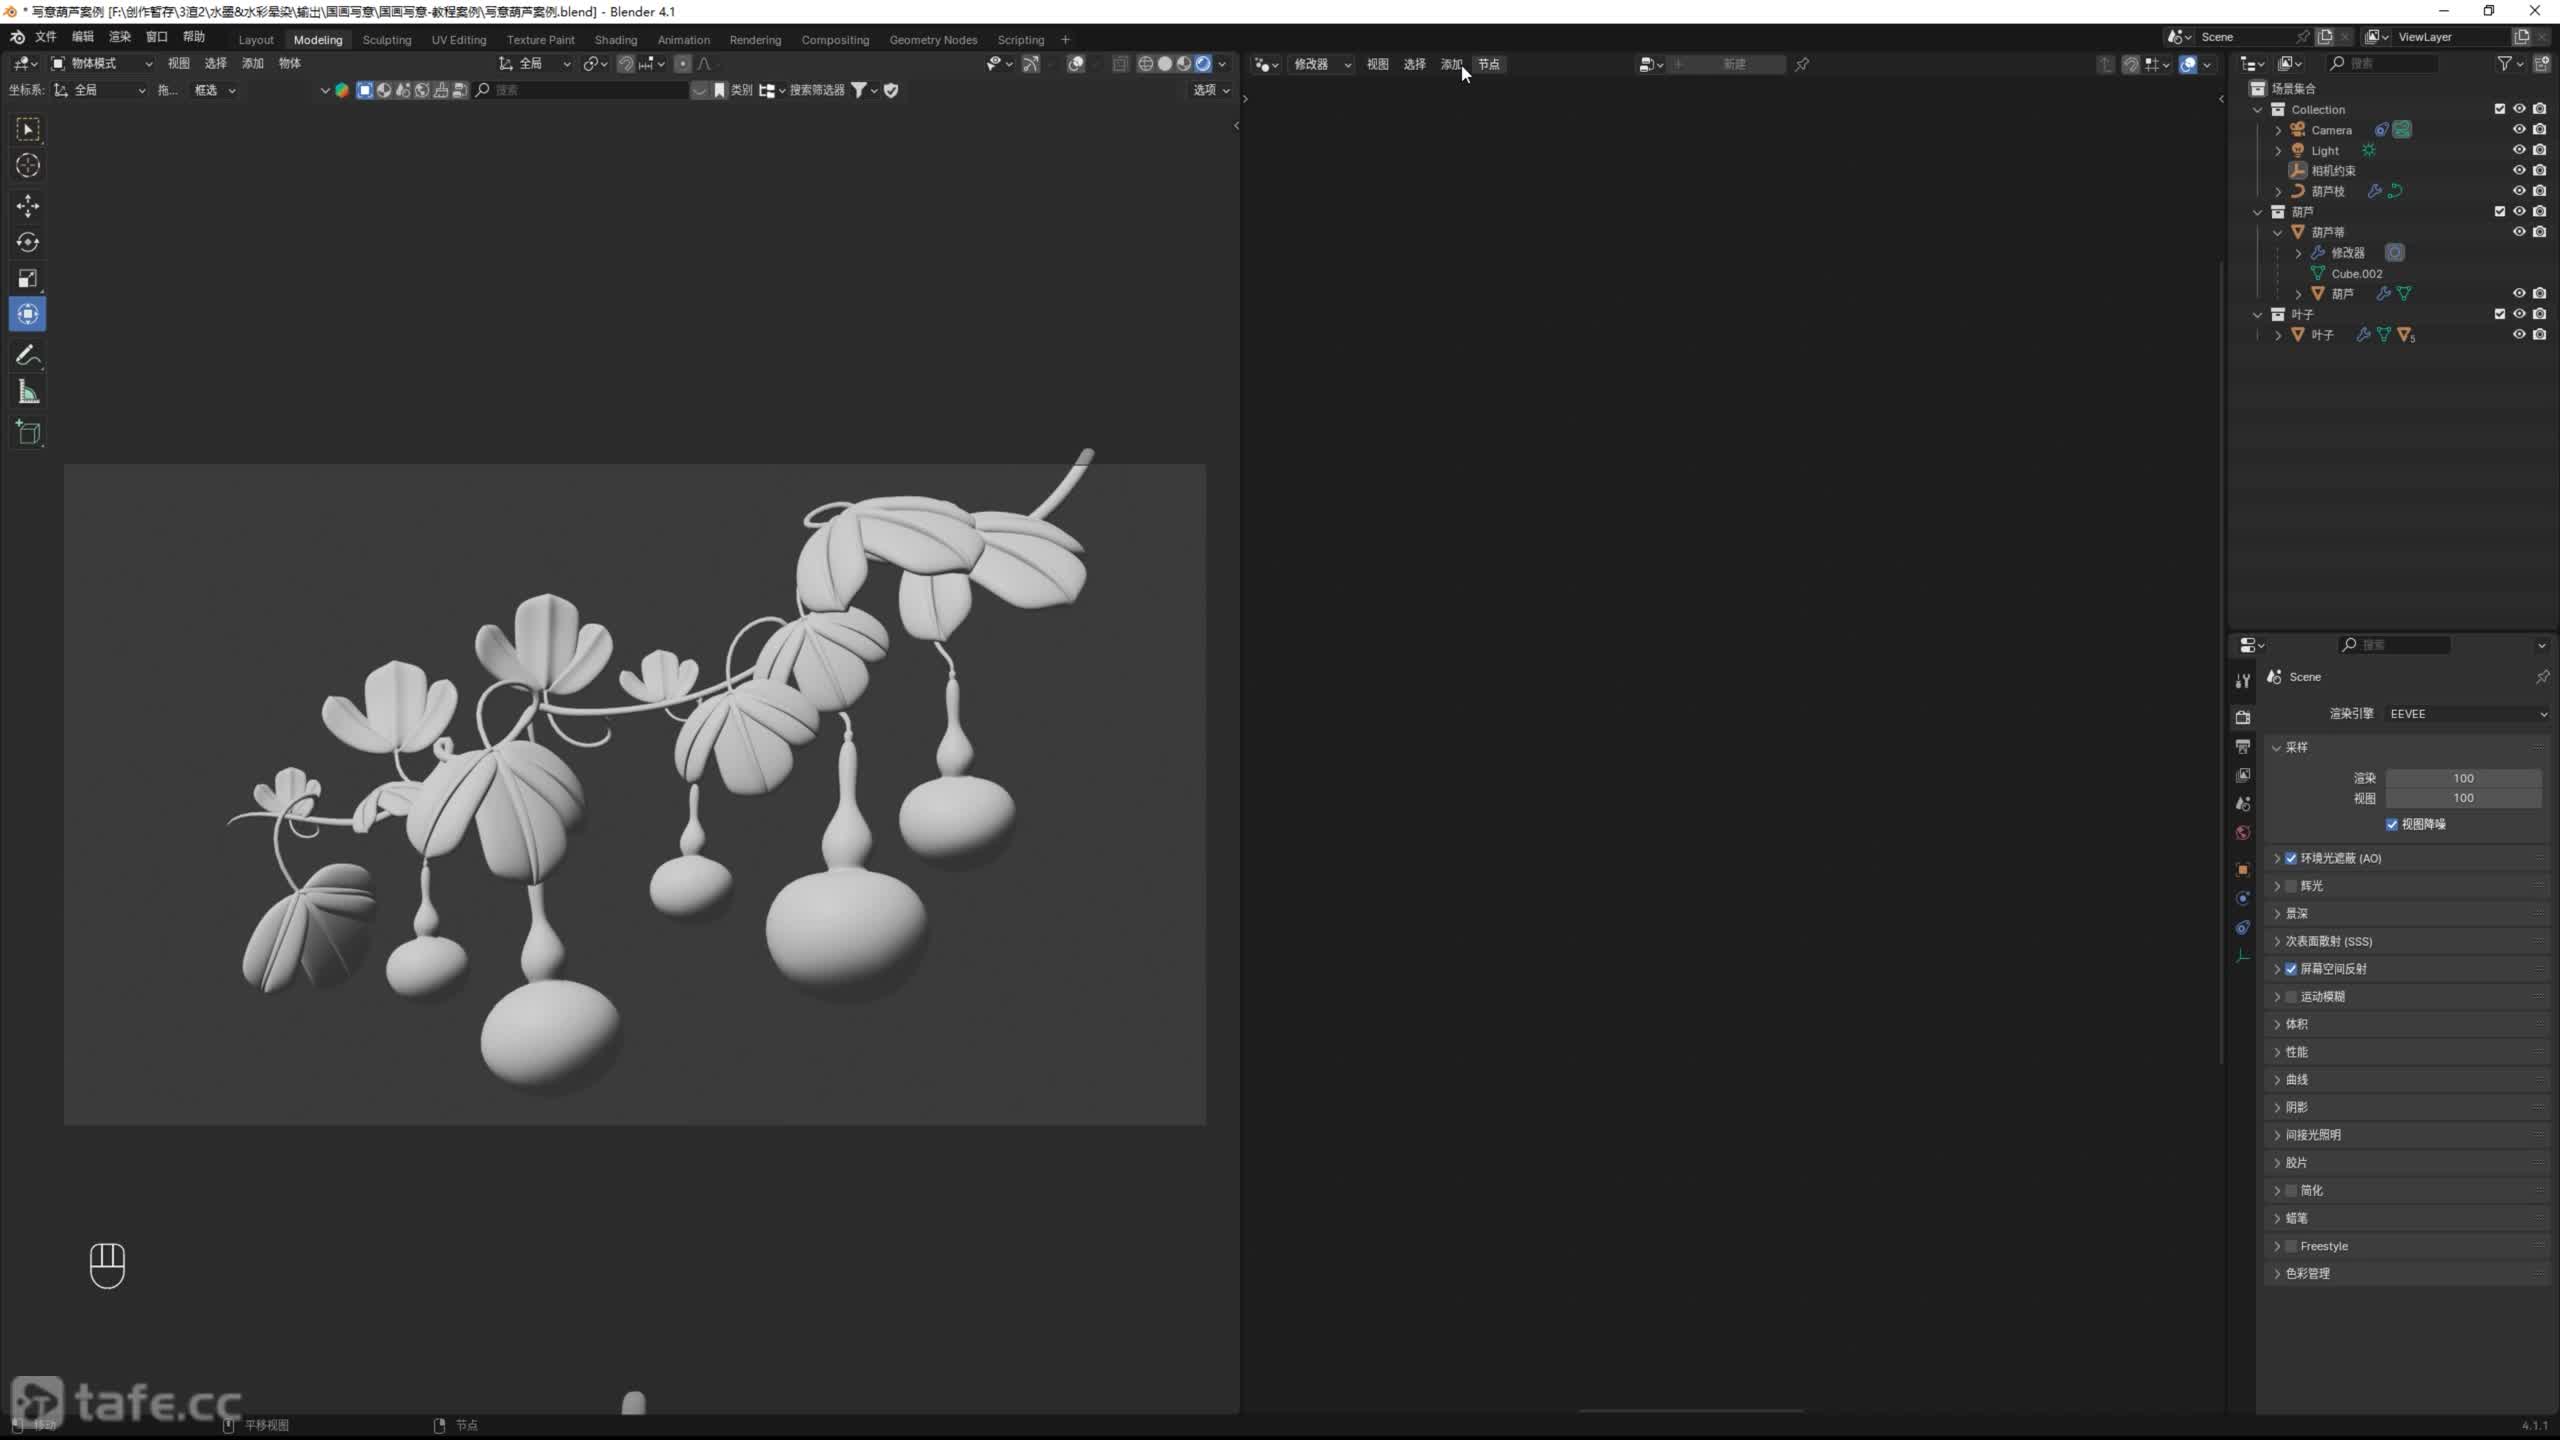This screenshot has width=2560, height=1440.
Task: Toggle ambient occlusion (AO) checkbox
Action: [x=2291, y=858]
